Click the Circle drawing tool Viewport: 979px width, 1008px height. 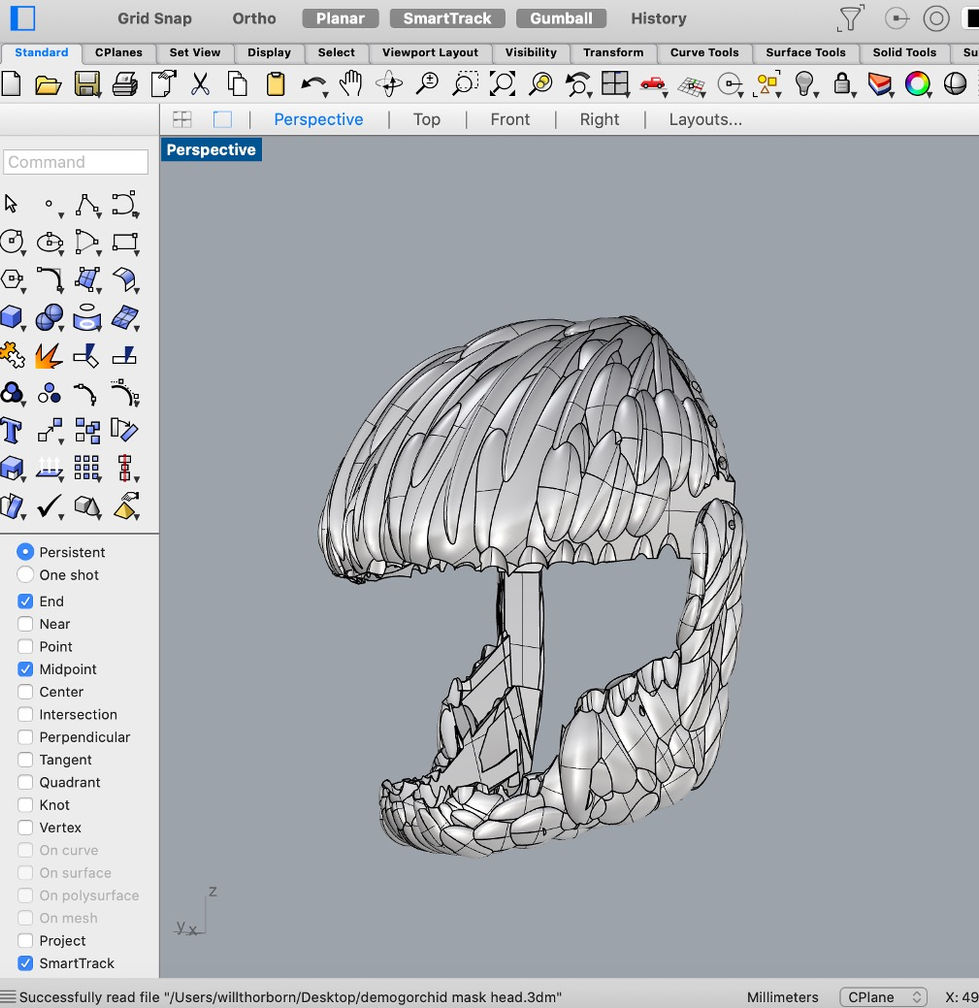pos(12,242)
